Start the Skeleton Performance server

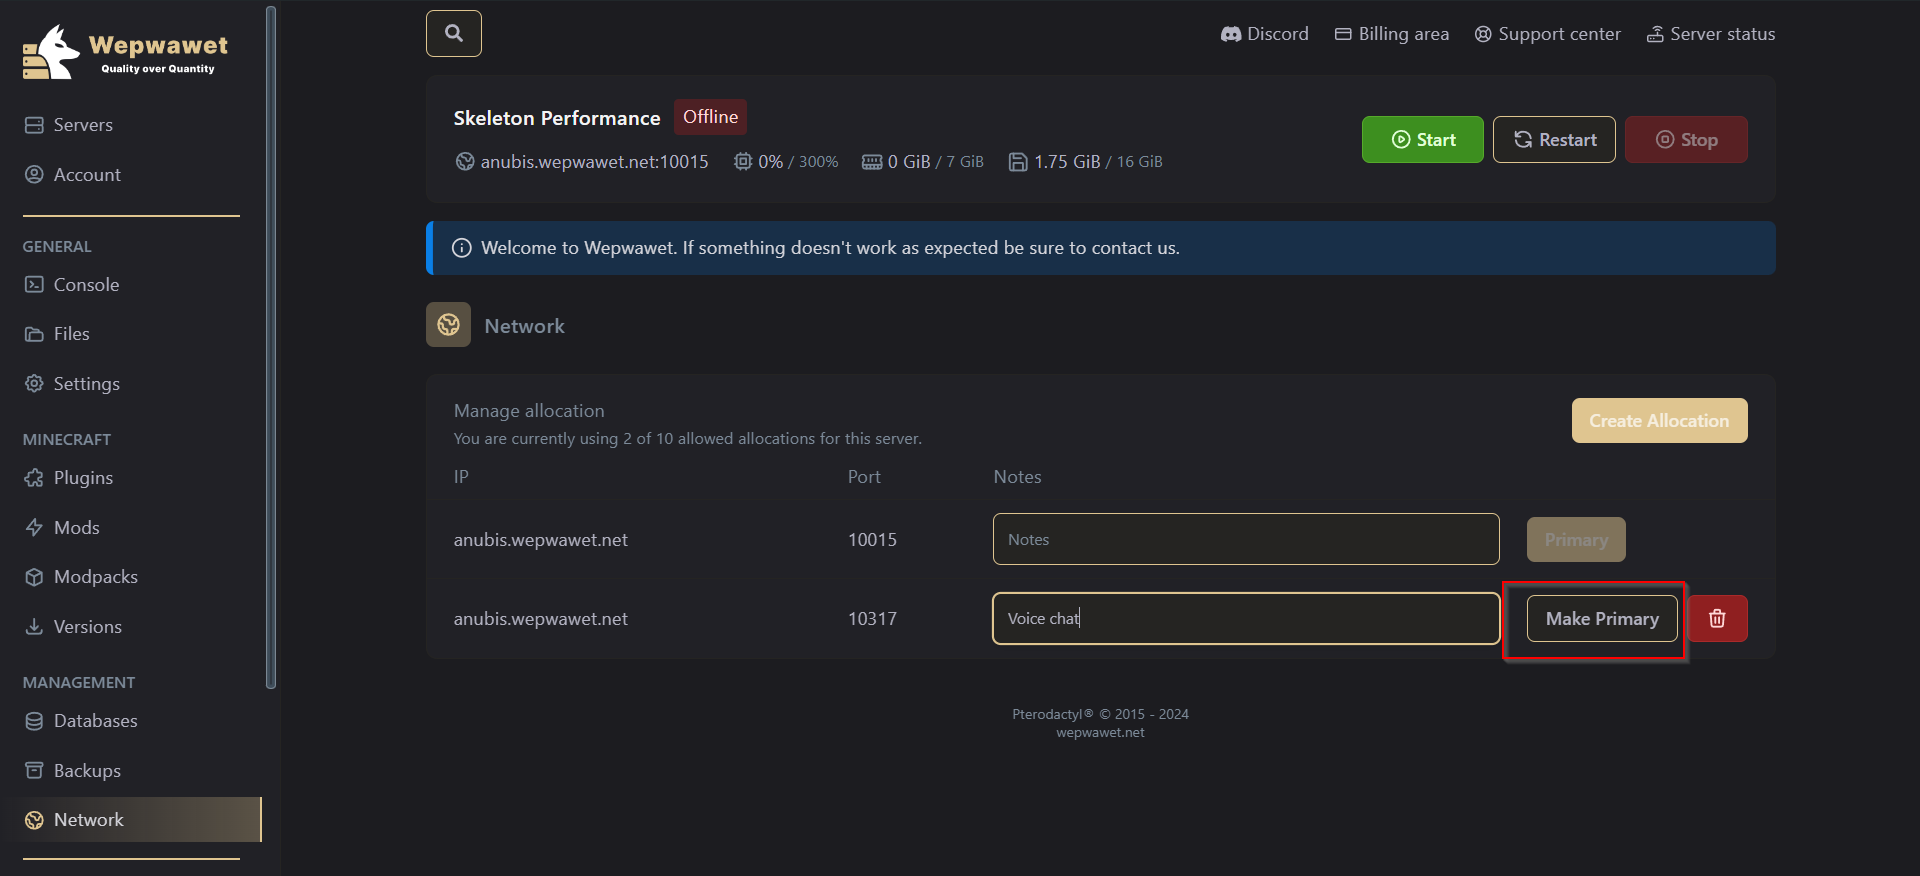(1422, 139)
